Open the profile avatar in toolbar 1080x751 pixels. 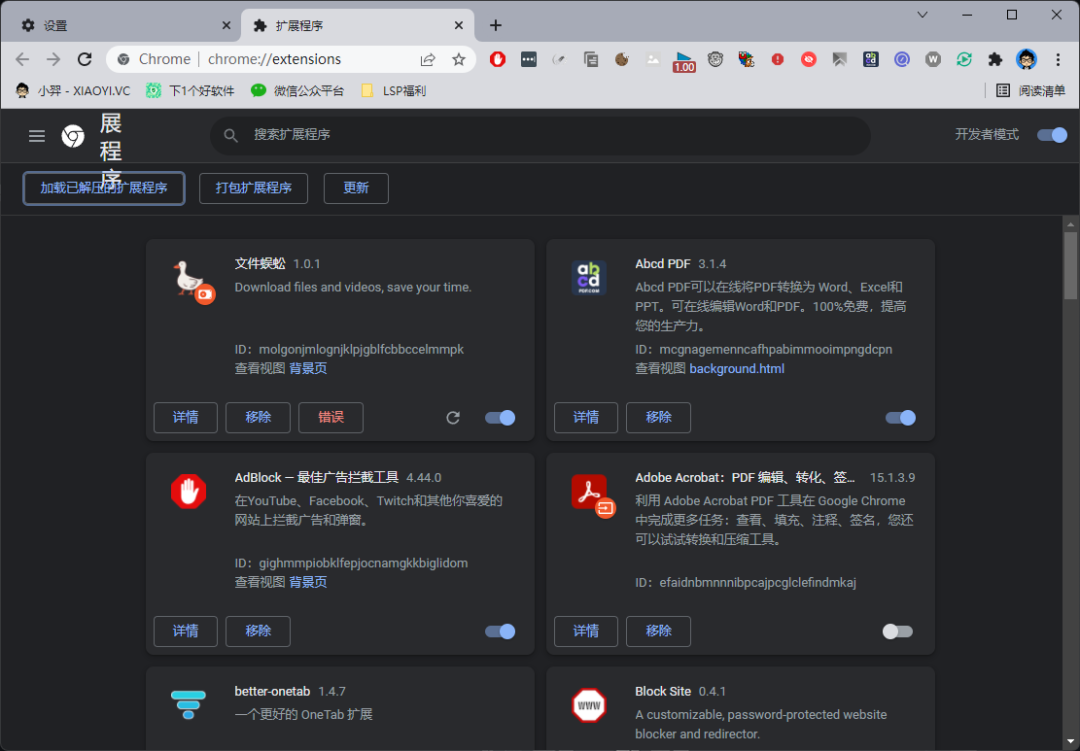[x=1026, y=59]
